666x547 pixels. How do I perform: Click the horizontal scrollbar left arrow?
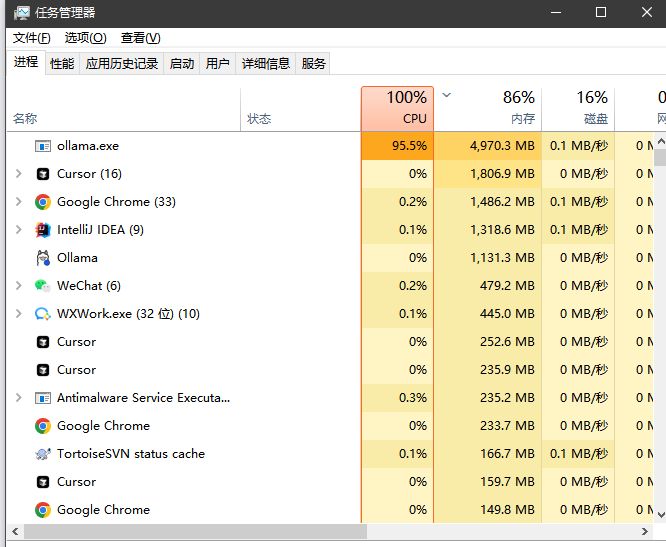click(x=15, y=531)
